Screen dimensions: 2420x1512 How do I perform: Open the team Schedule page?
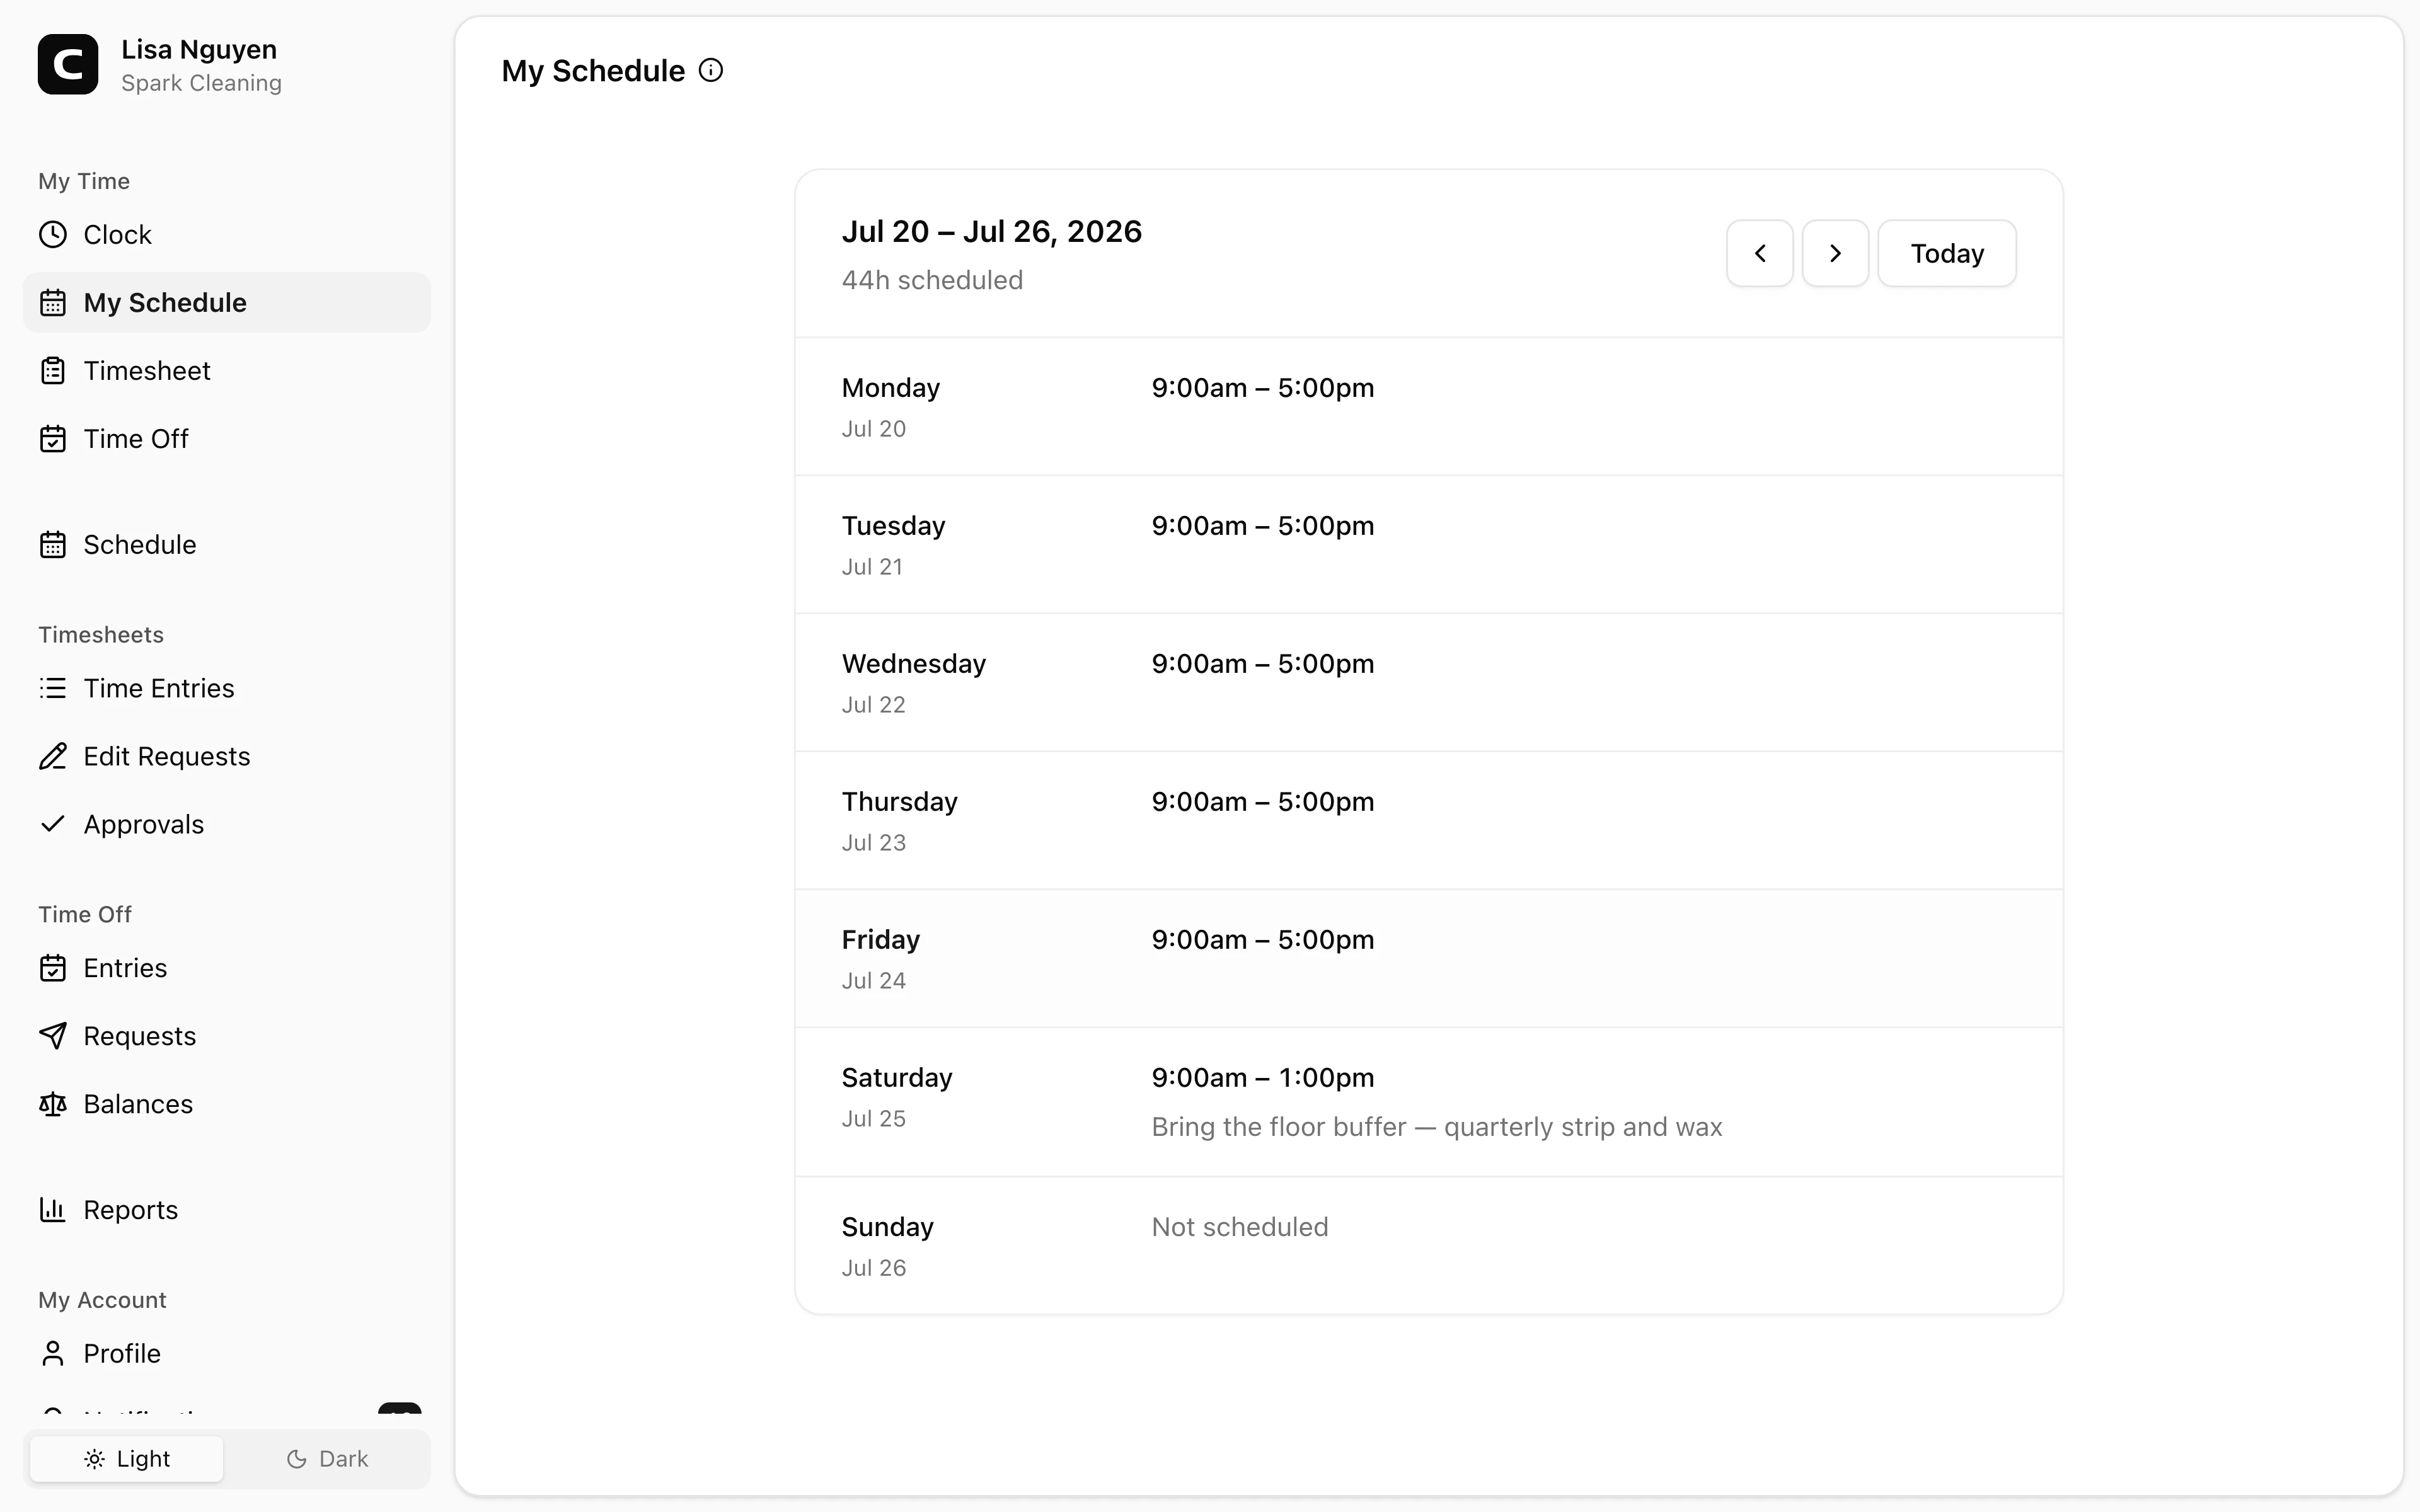coord(227,545)
